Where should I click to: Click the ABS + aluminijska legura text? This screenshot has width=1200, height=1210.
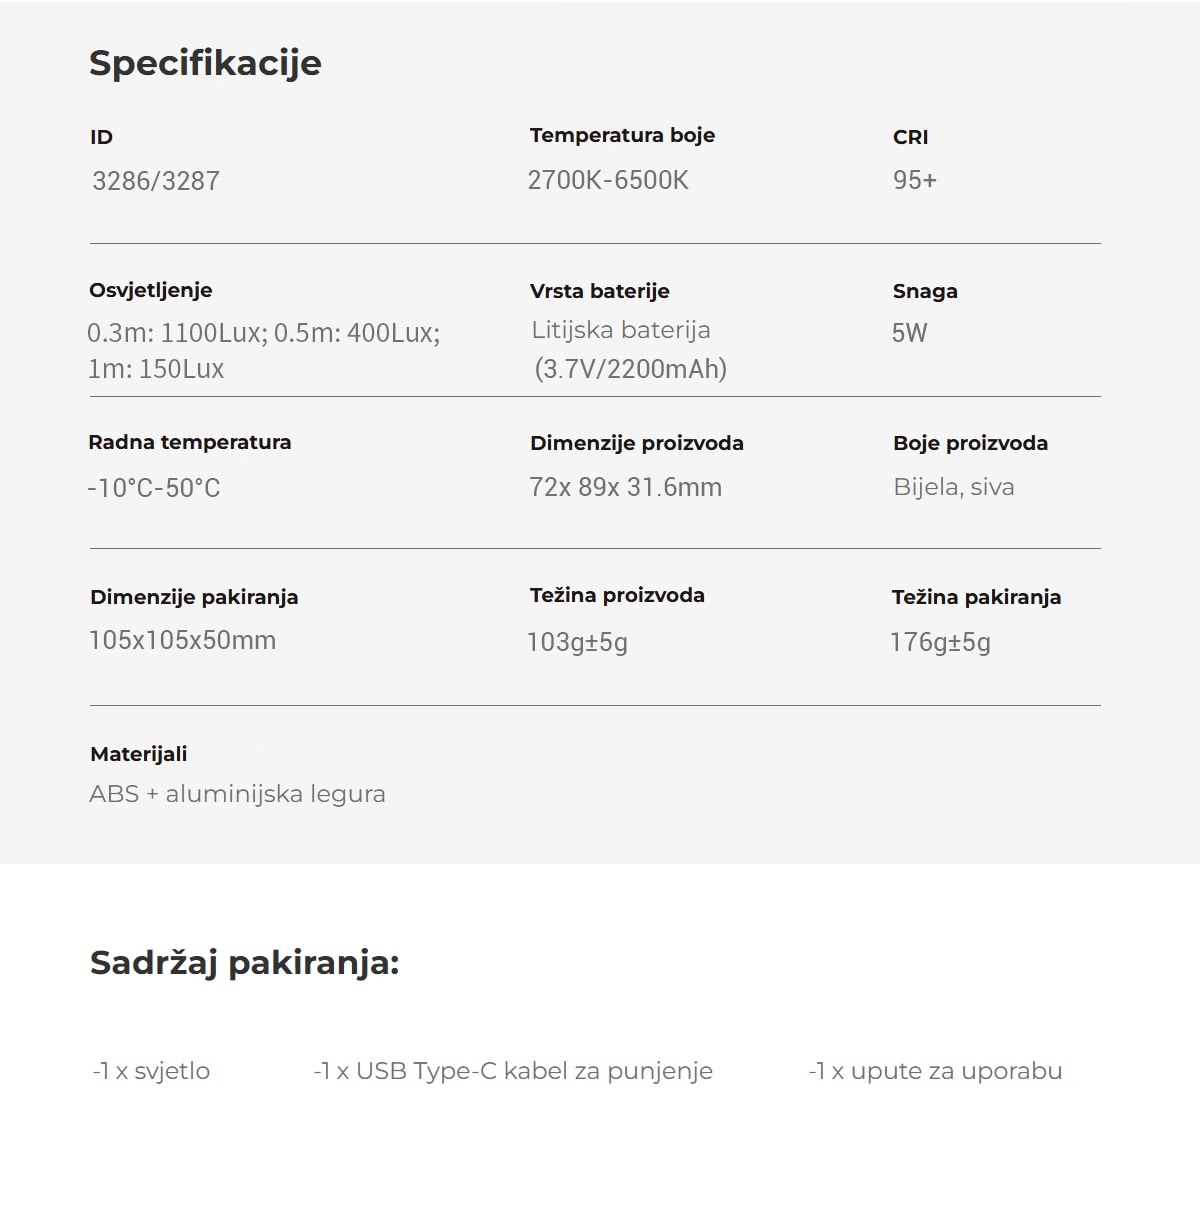(x=237, y=794)
